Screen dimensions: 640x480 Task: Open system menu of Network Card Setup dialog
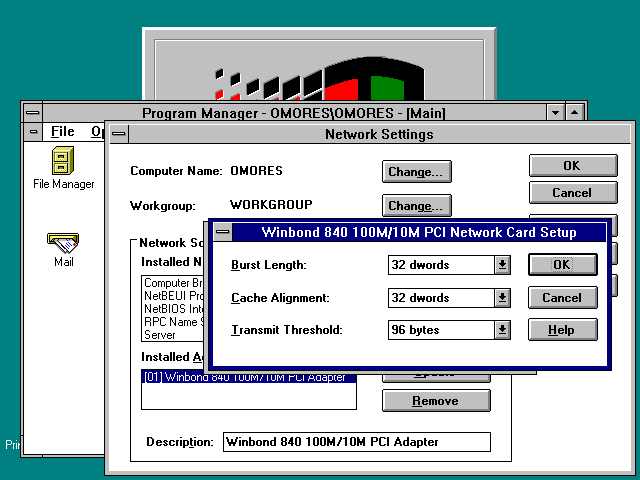222,232
